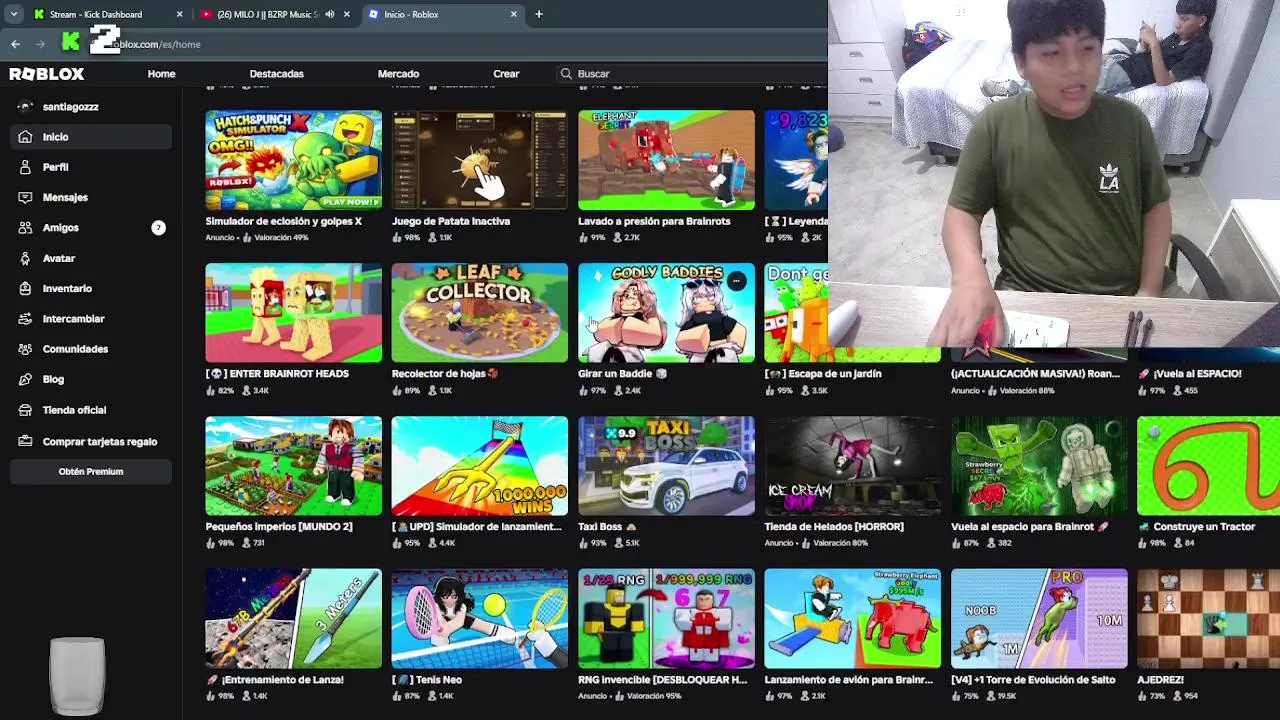Open Lavado a presión para Brainrots thumbnail
This screenshot has height=720, width=1280.
click(x=666, y=160)
